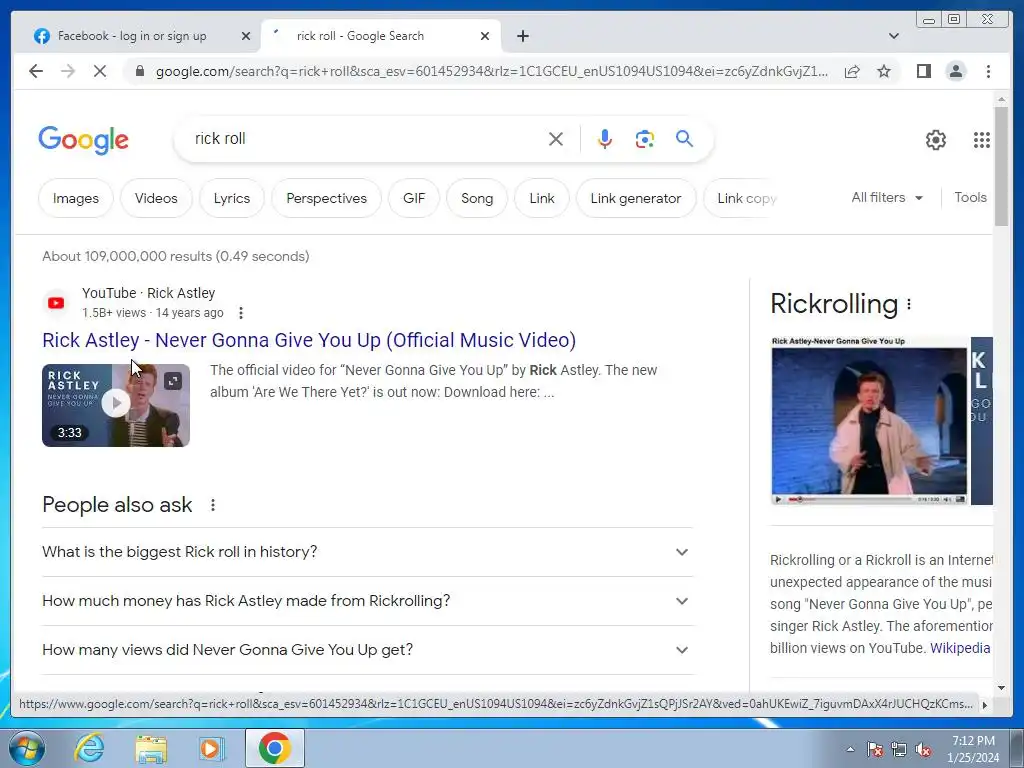
Task: Open the taskbar clock showing 7:12 PM
Action: pos(973,749)
